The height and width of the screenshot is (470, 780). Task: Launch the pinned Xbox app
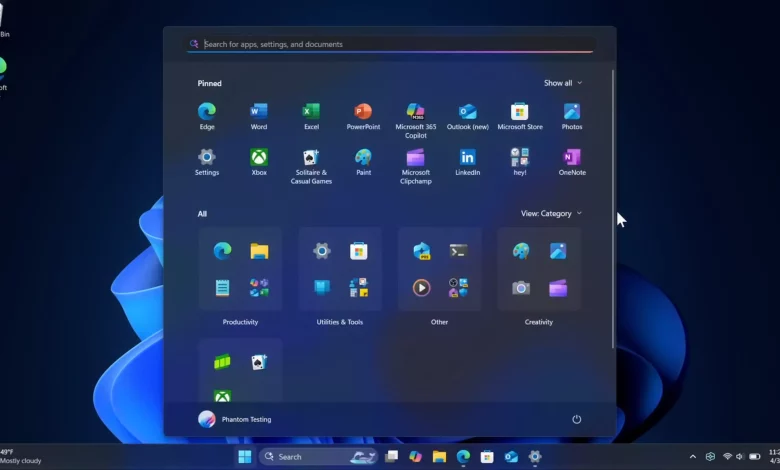pos(259,162)
